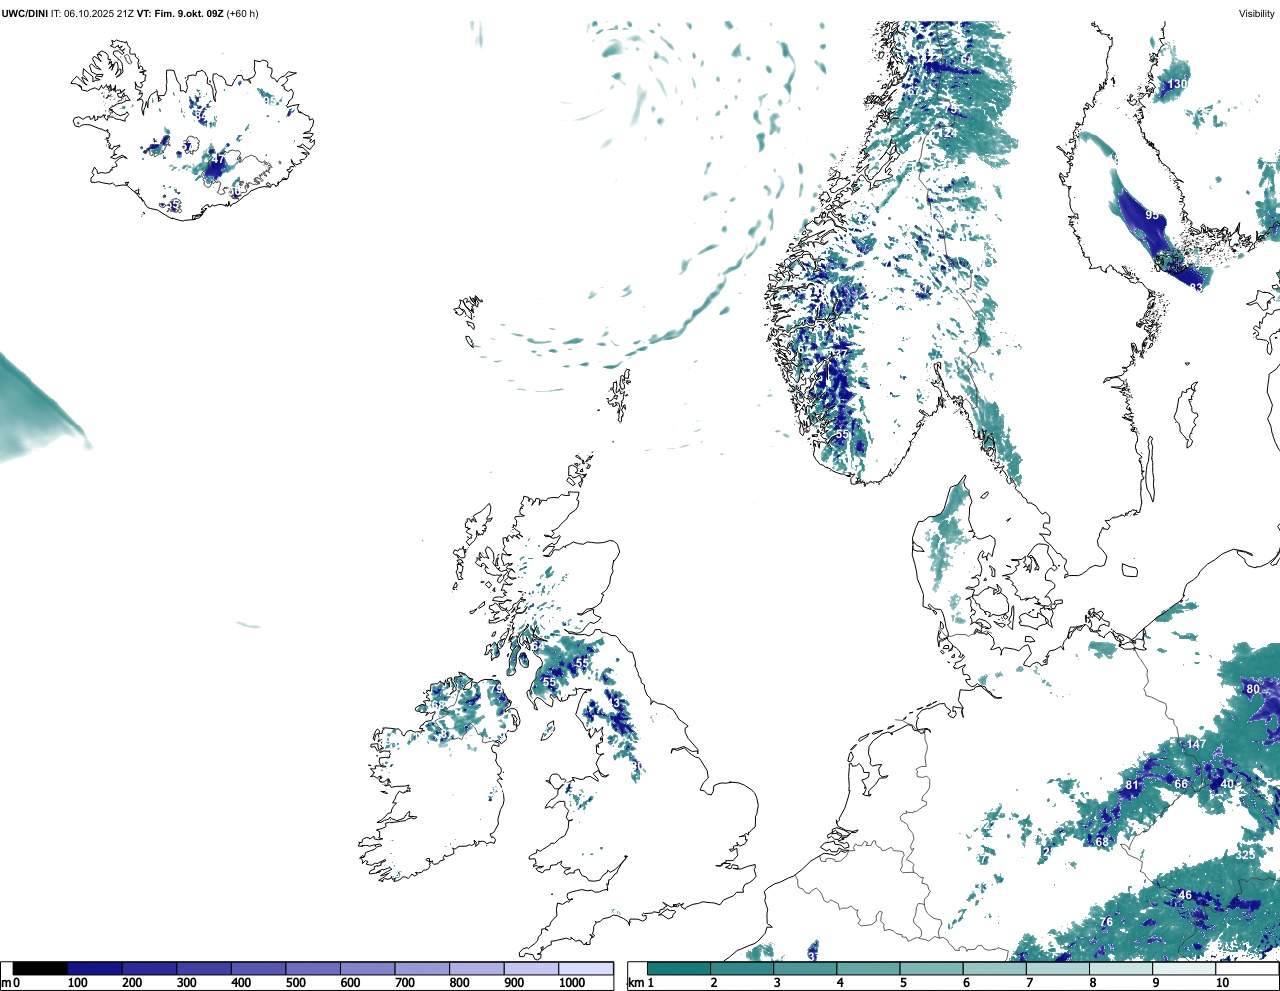Click the '500' tick label on the metre scale
Screen dimensions: 1280x991
(295, 983)
